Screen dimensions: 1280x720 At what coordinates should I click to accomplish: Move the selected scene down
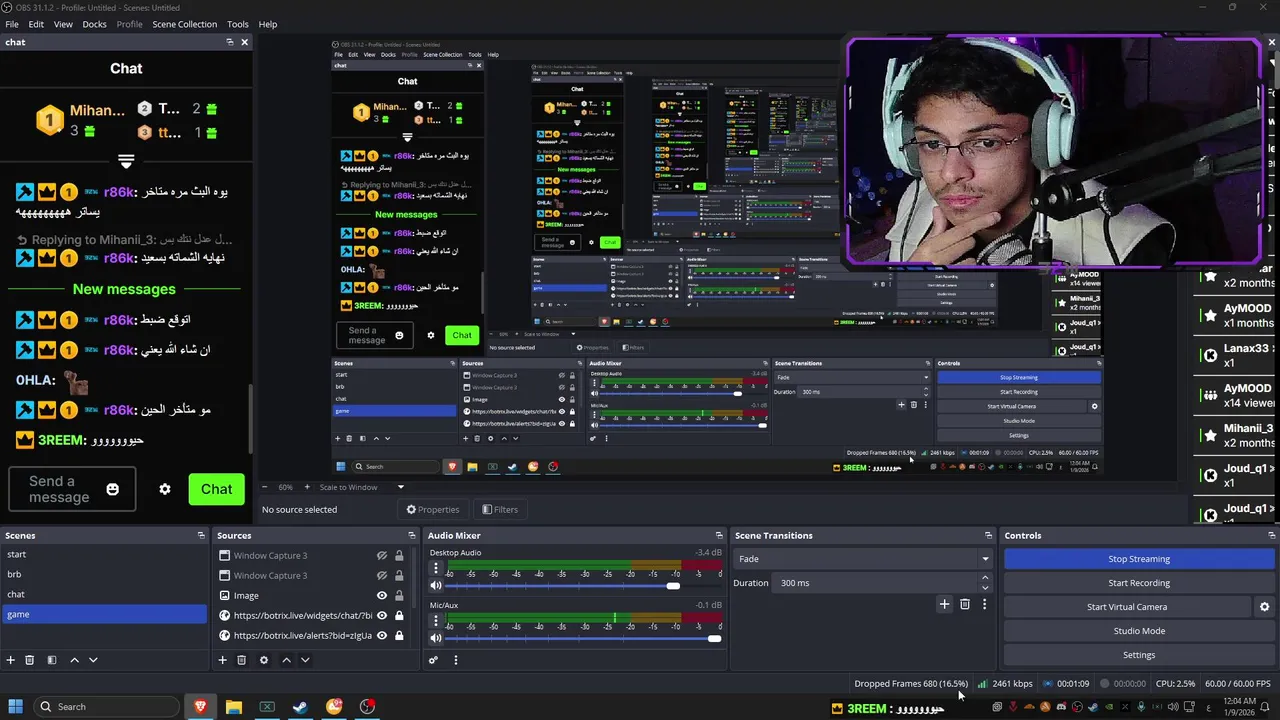point(93,660)
